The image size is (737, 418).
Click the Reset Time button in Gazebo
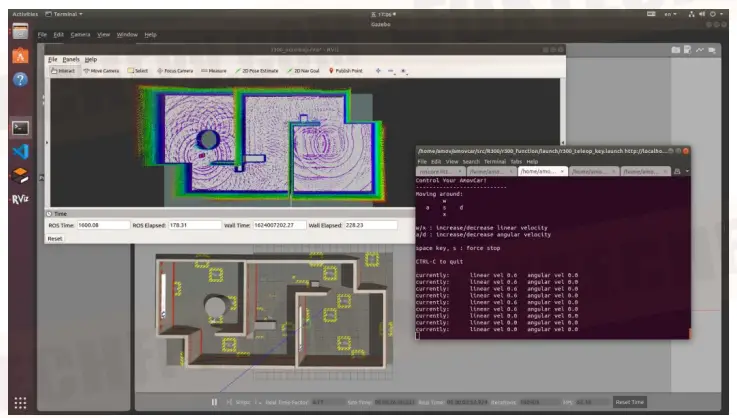tap(629, 402)
